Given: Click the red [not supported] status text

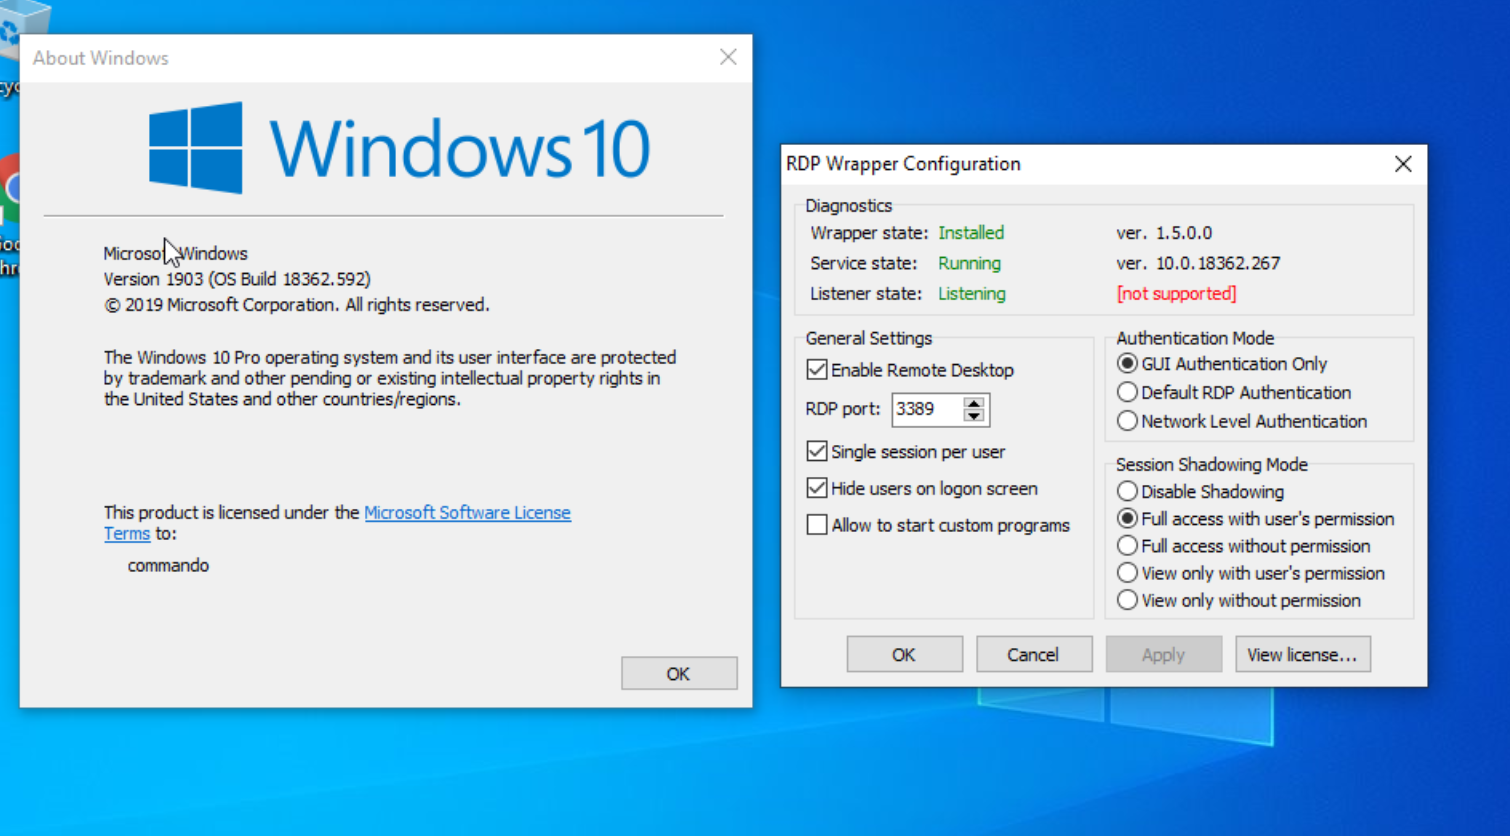Looking at the screenshot, I should point(1176,294).
